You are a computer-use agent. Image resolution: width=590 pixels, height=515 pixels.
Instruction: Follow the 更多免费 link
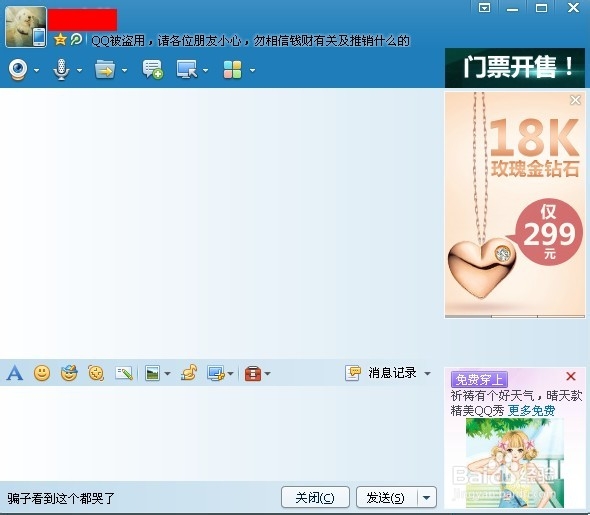(x=532, y=410)
